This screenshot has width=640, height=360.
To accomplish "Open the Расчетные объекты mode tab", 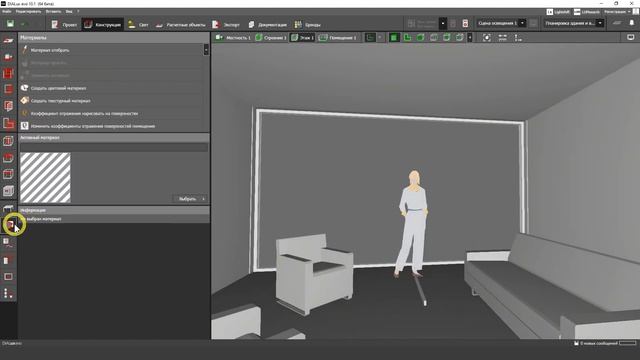I will (x=180, y=24).
